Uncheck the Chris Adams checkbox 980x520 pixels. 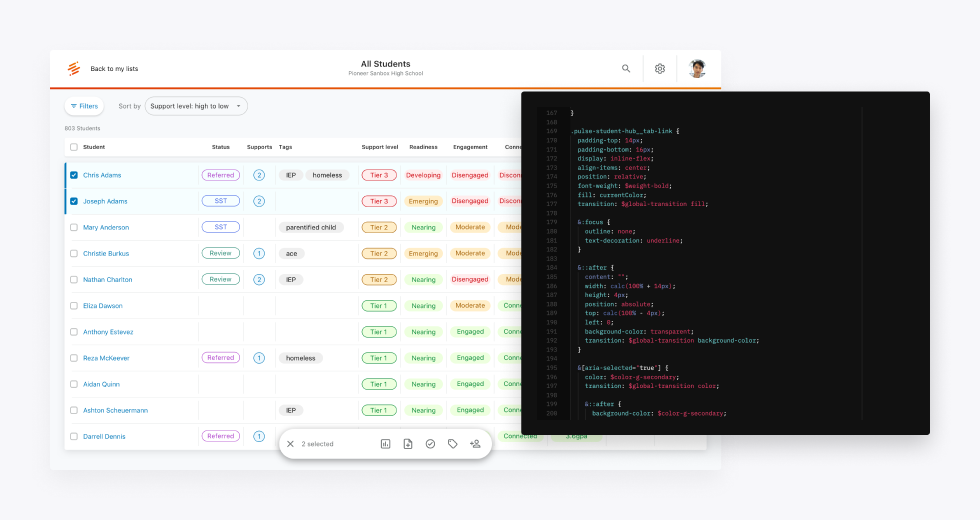point(74,175)
